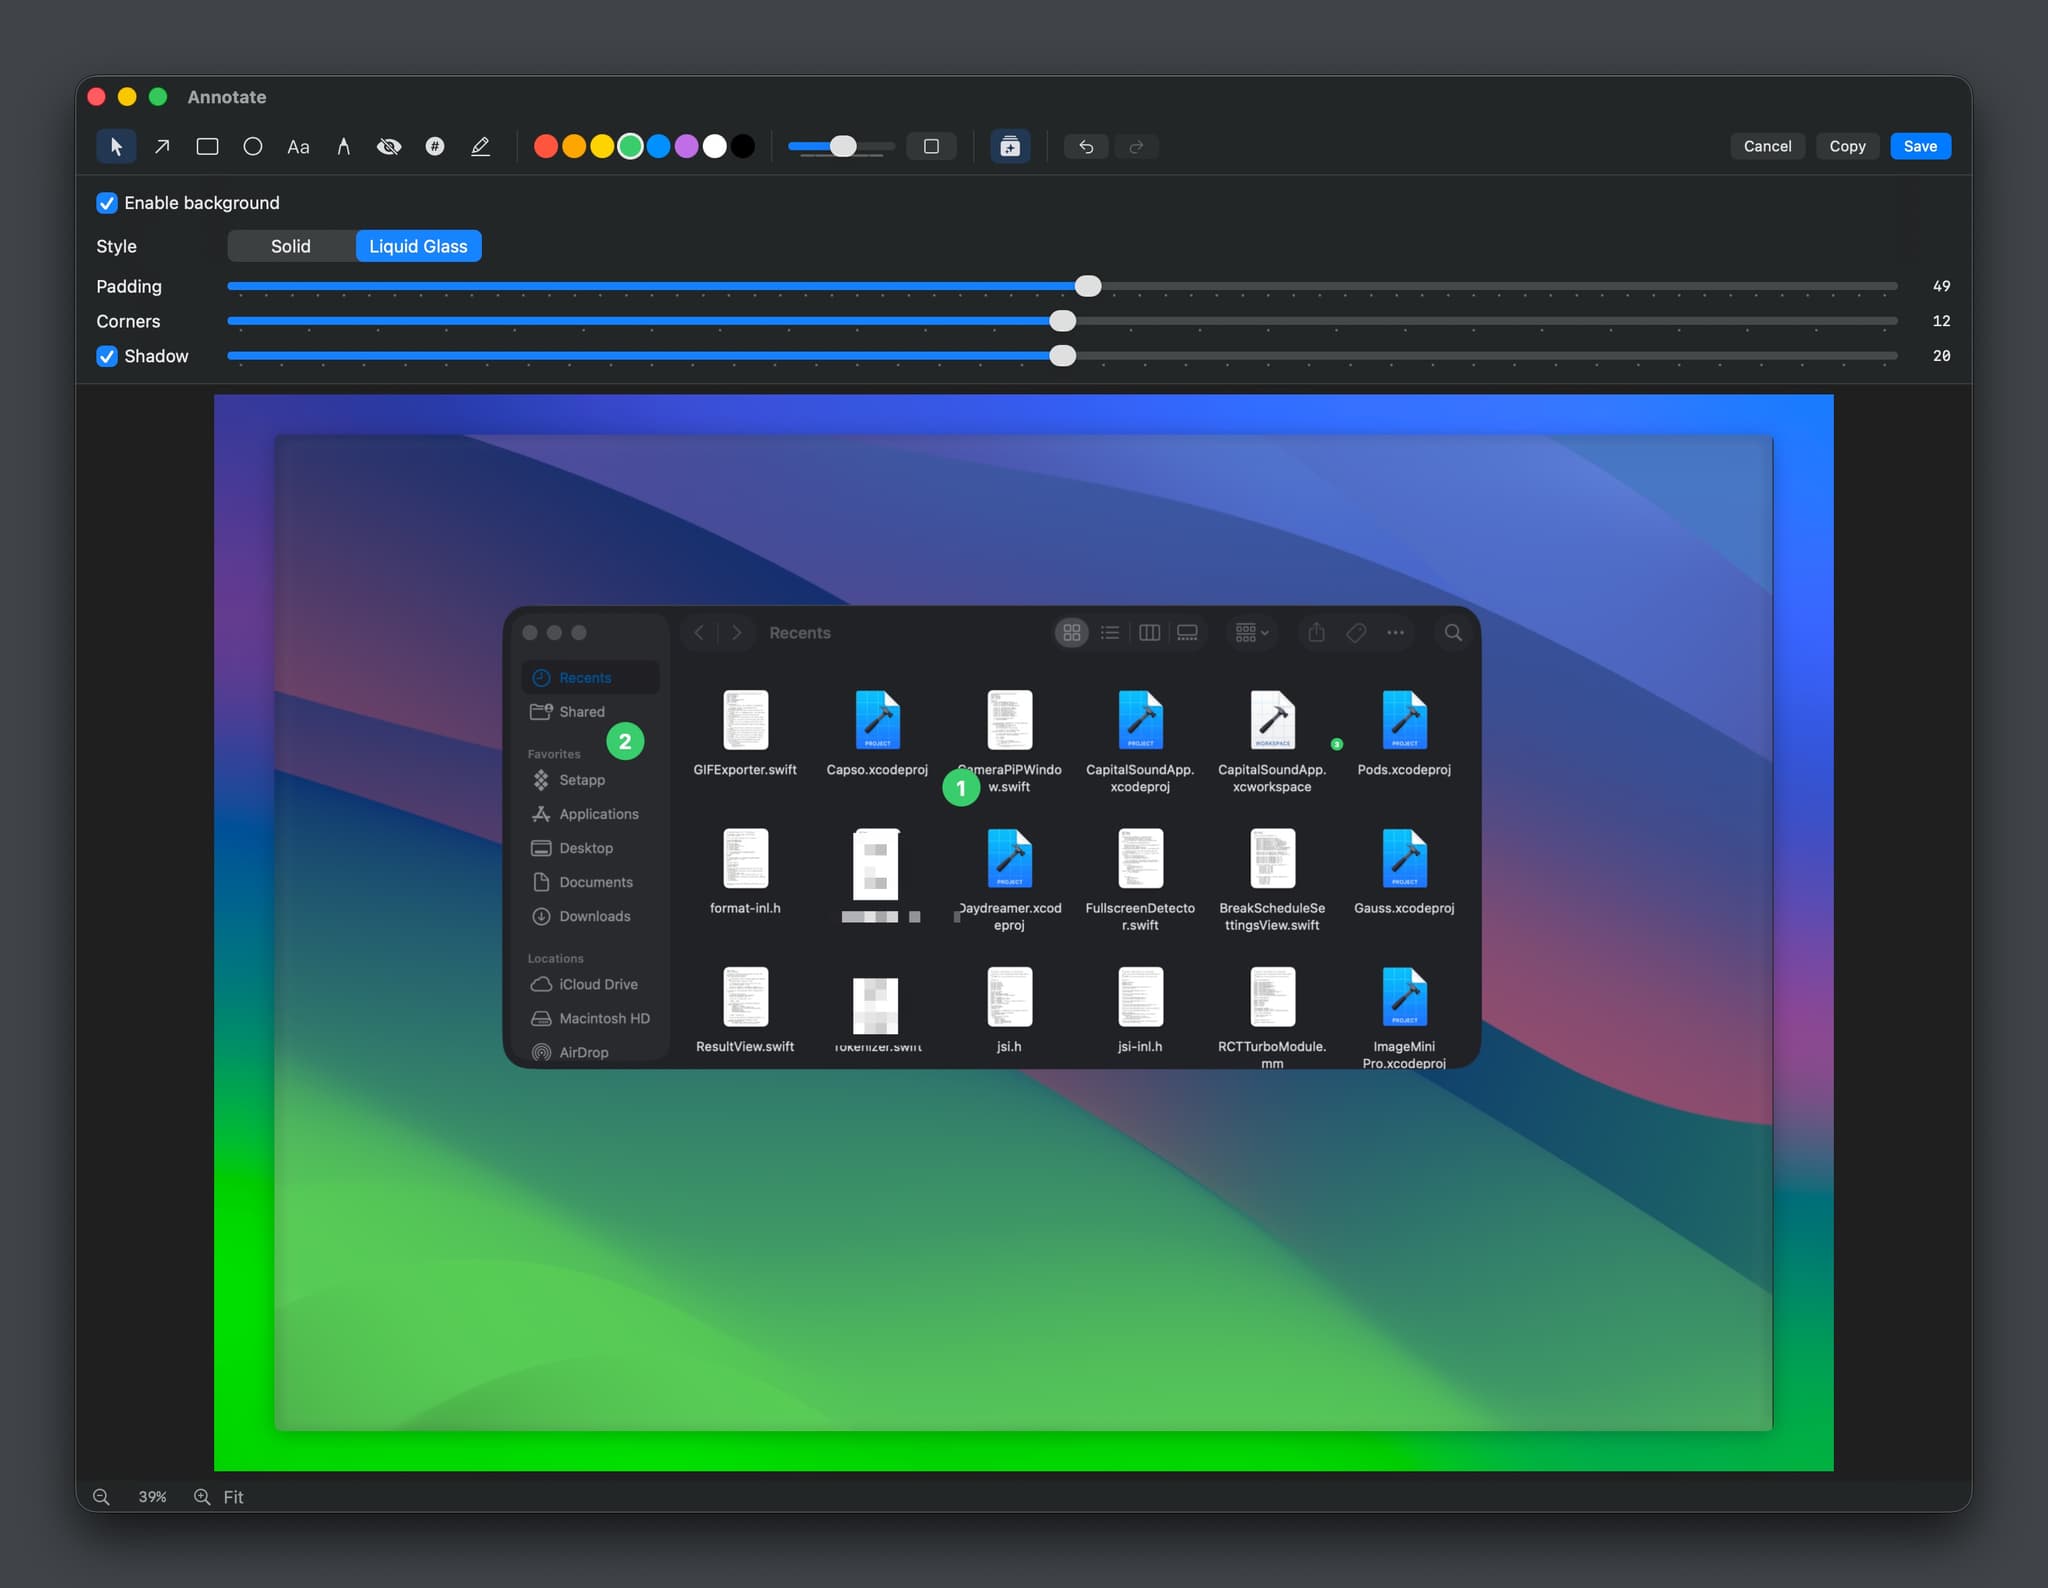
Task: Select the arrow drawing tool
Action: pos(162,147)
